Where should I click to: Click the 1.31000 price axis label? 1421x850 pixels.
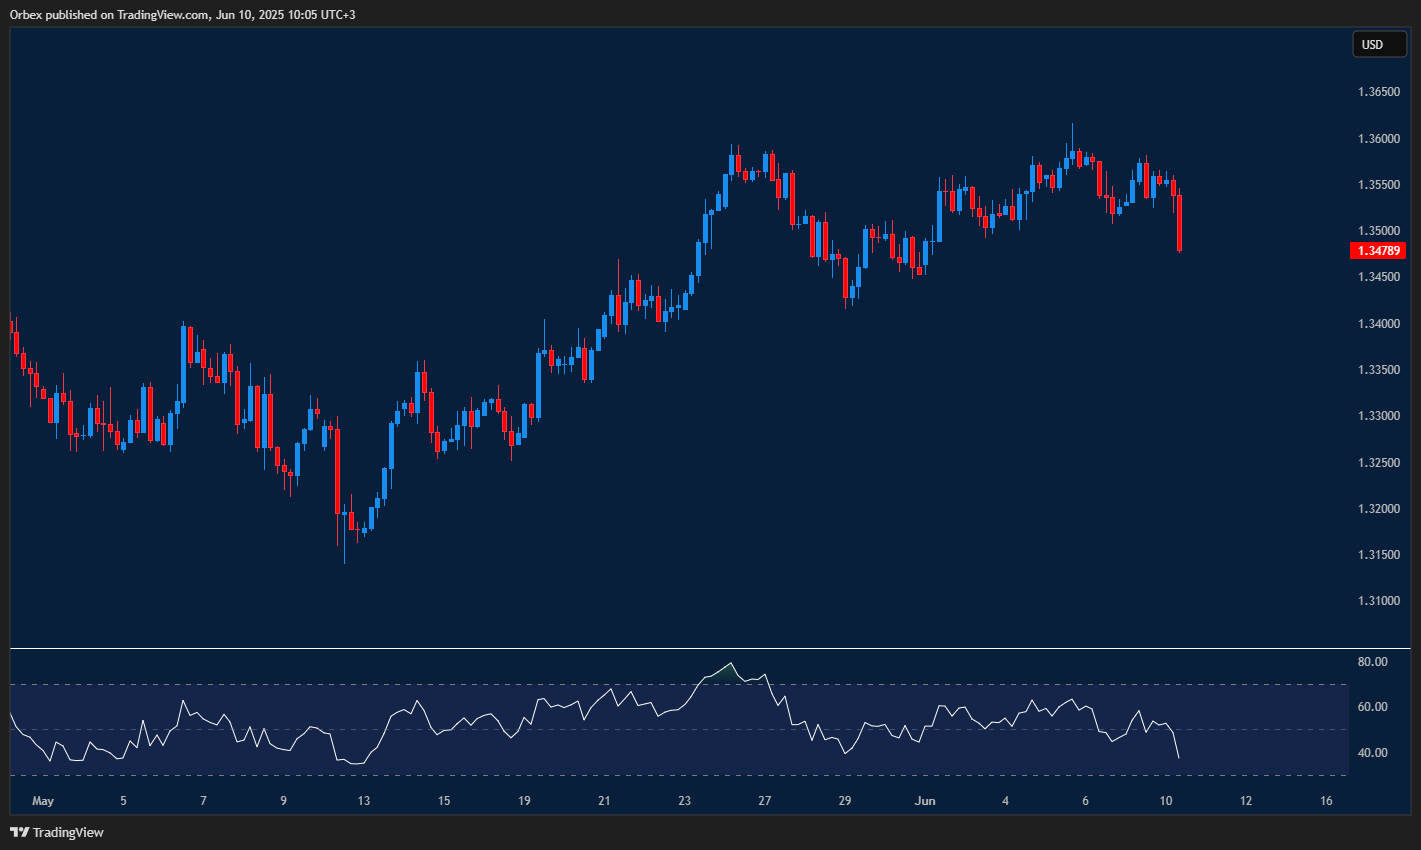(1378, 601)
